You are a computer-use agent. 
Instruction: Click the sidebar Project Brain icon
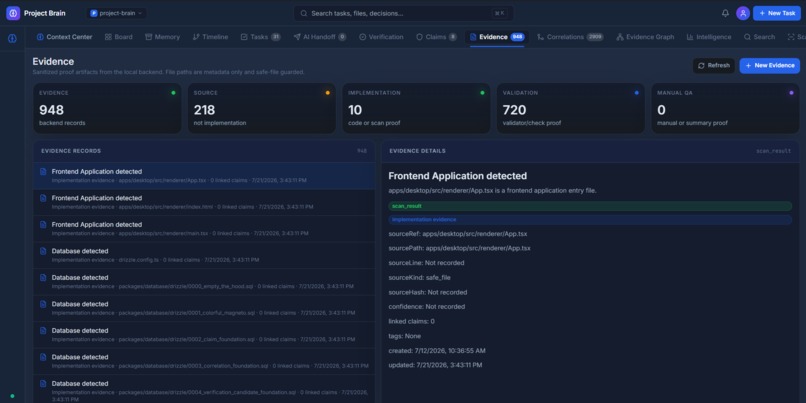pyautogui.click(x=12, y=39)
